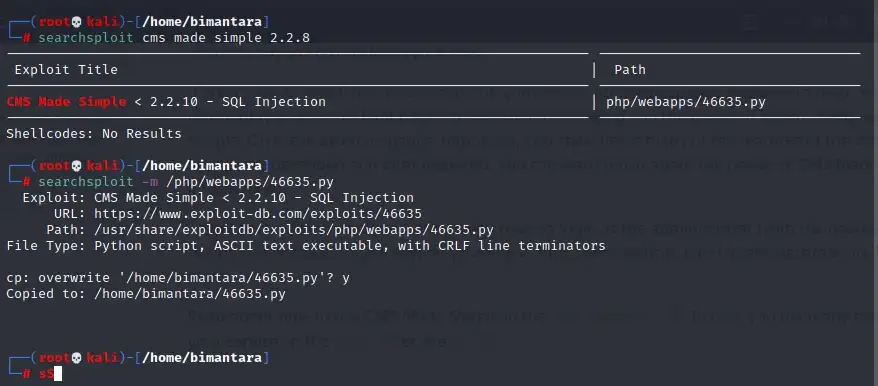Click the skull icon in the second prompt
Screen dimensions: 878x386
(x=77, y=166)
